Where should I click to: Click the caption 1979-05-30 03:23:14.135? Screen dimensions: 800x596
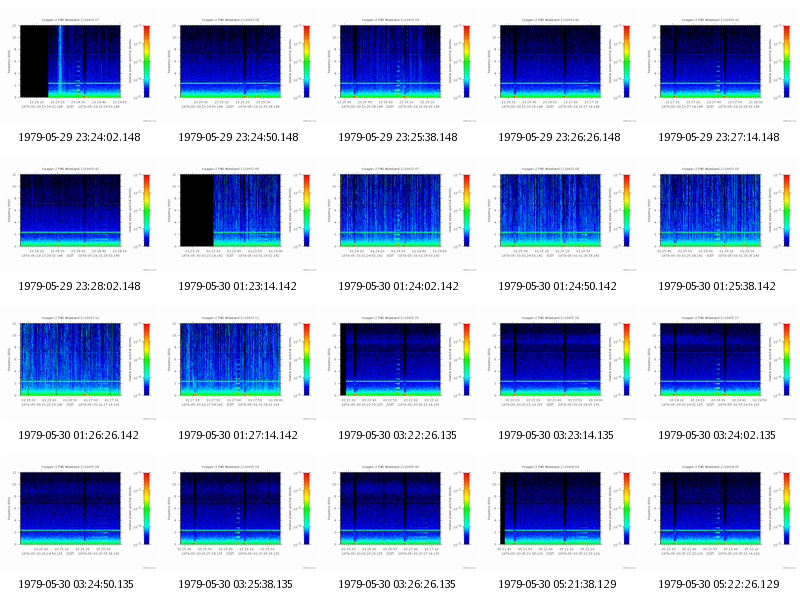click(x=556, y=435)
